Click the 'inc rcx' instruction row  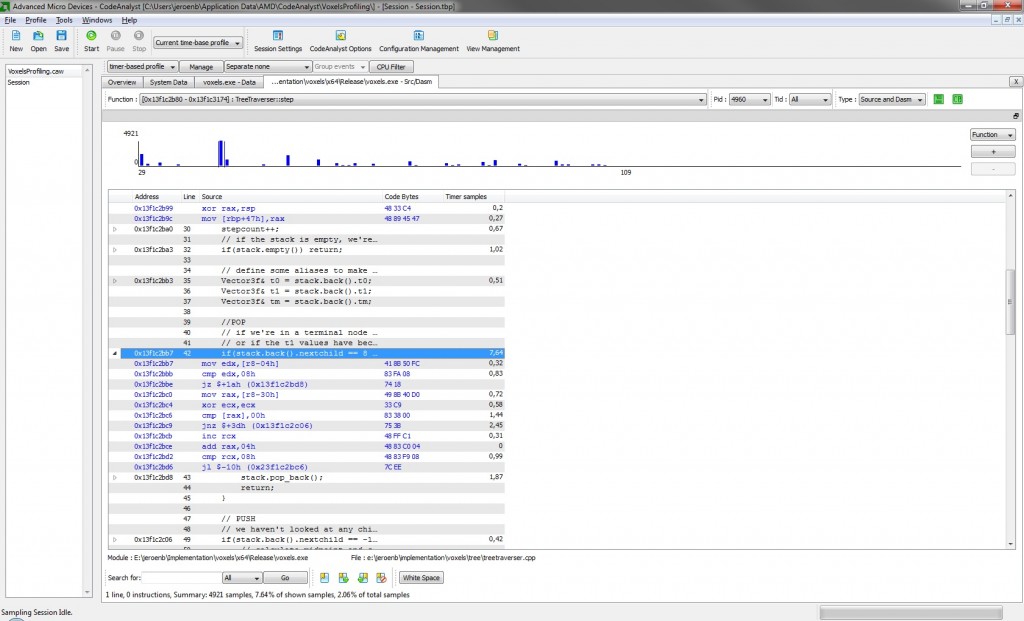tap(306, 436)
